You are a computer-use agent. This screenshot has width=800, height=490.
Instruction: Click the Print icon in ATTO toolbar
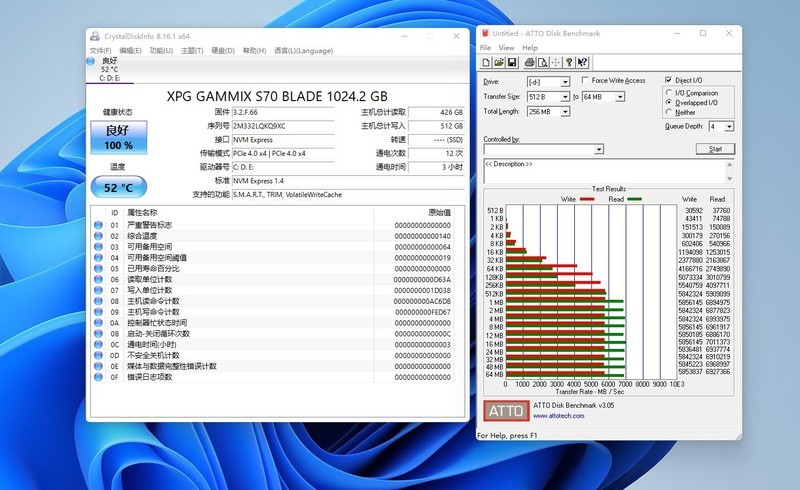point(530,63)
